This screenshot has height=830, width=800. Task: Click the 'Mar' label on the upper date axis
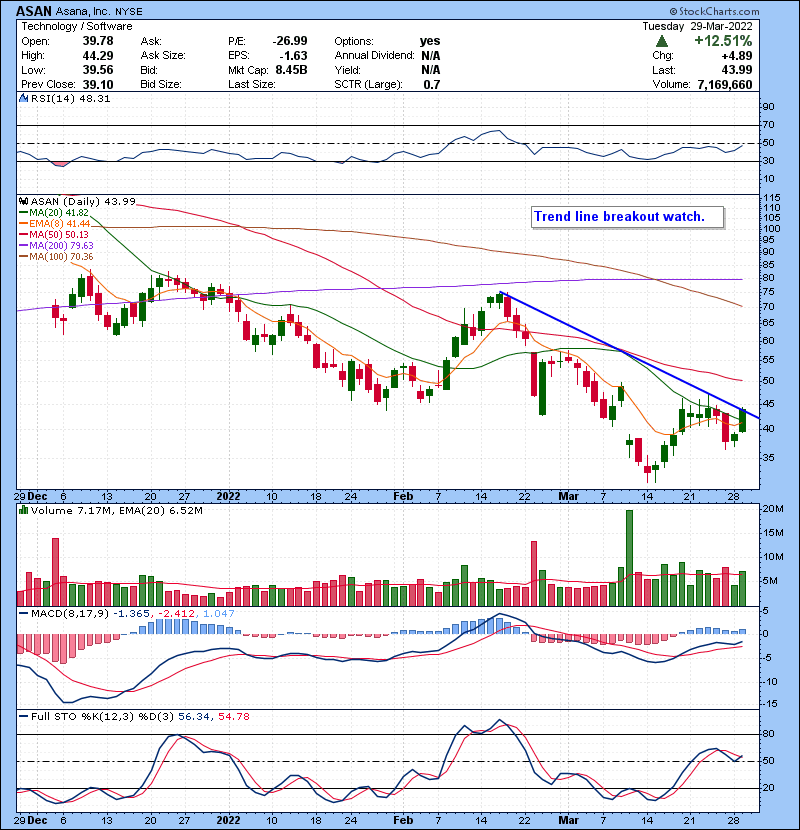[x=569, y=497]
